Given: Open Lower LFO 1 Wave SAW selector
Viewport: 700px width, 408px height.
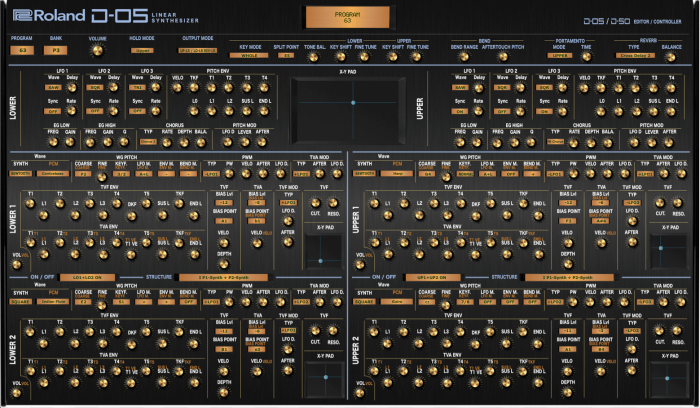Looking at the screenshot, I should pos(53,87).
